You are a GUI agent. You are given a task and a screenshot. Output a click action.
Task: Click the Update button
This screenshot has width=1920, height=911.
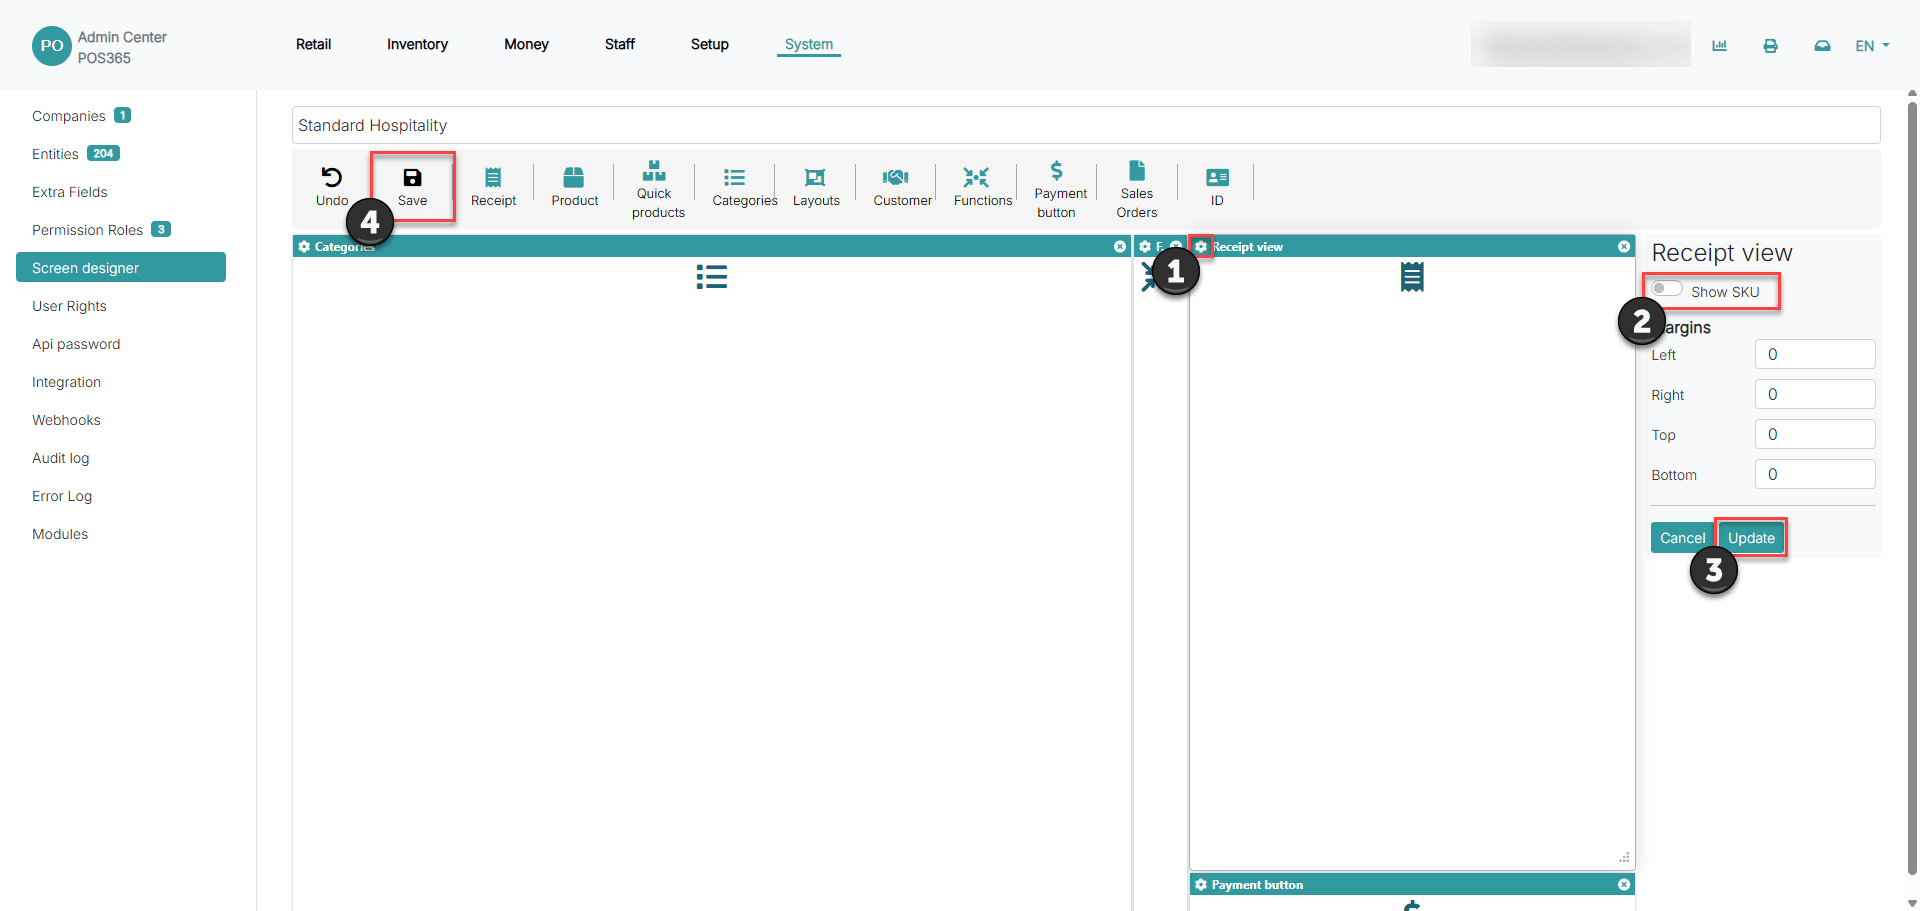point(1751,538)
